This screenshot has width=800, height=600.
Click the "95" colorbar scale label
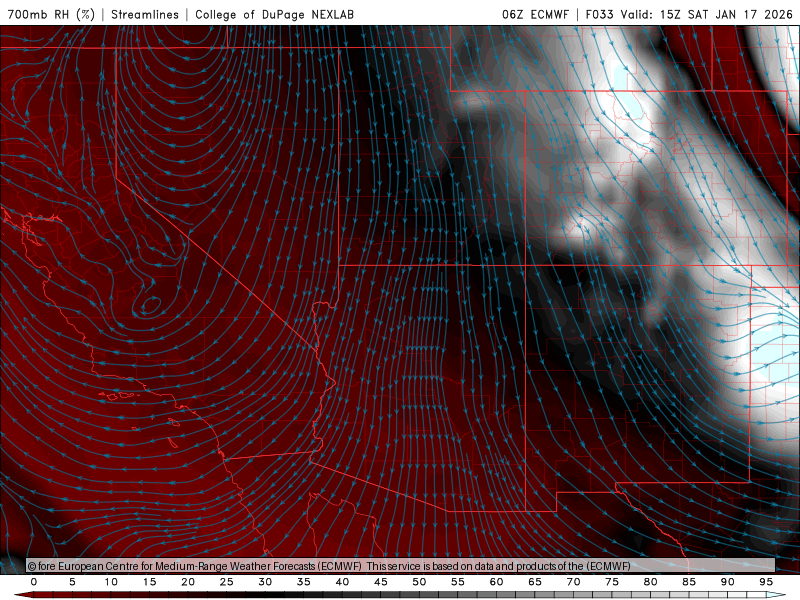pyautogui.click(x=766, y=582)
